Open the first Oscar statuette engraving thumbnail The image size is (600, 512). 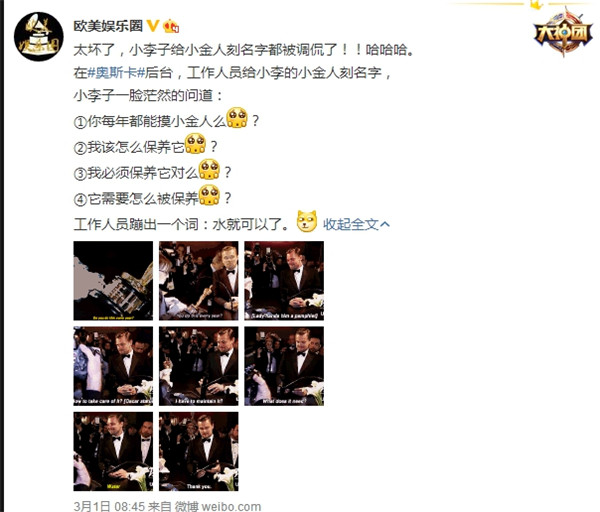113,281
